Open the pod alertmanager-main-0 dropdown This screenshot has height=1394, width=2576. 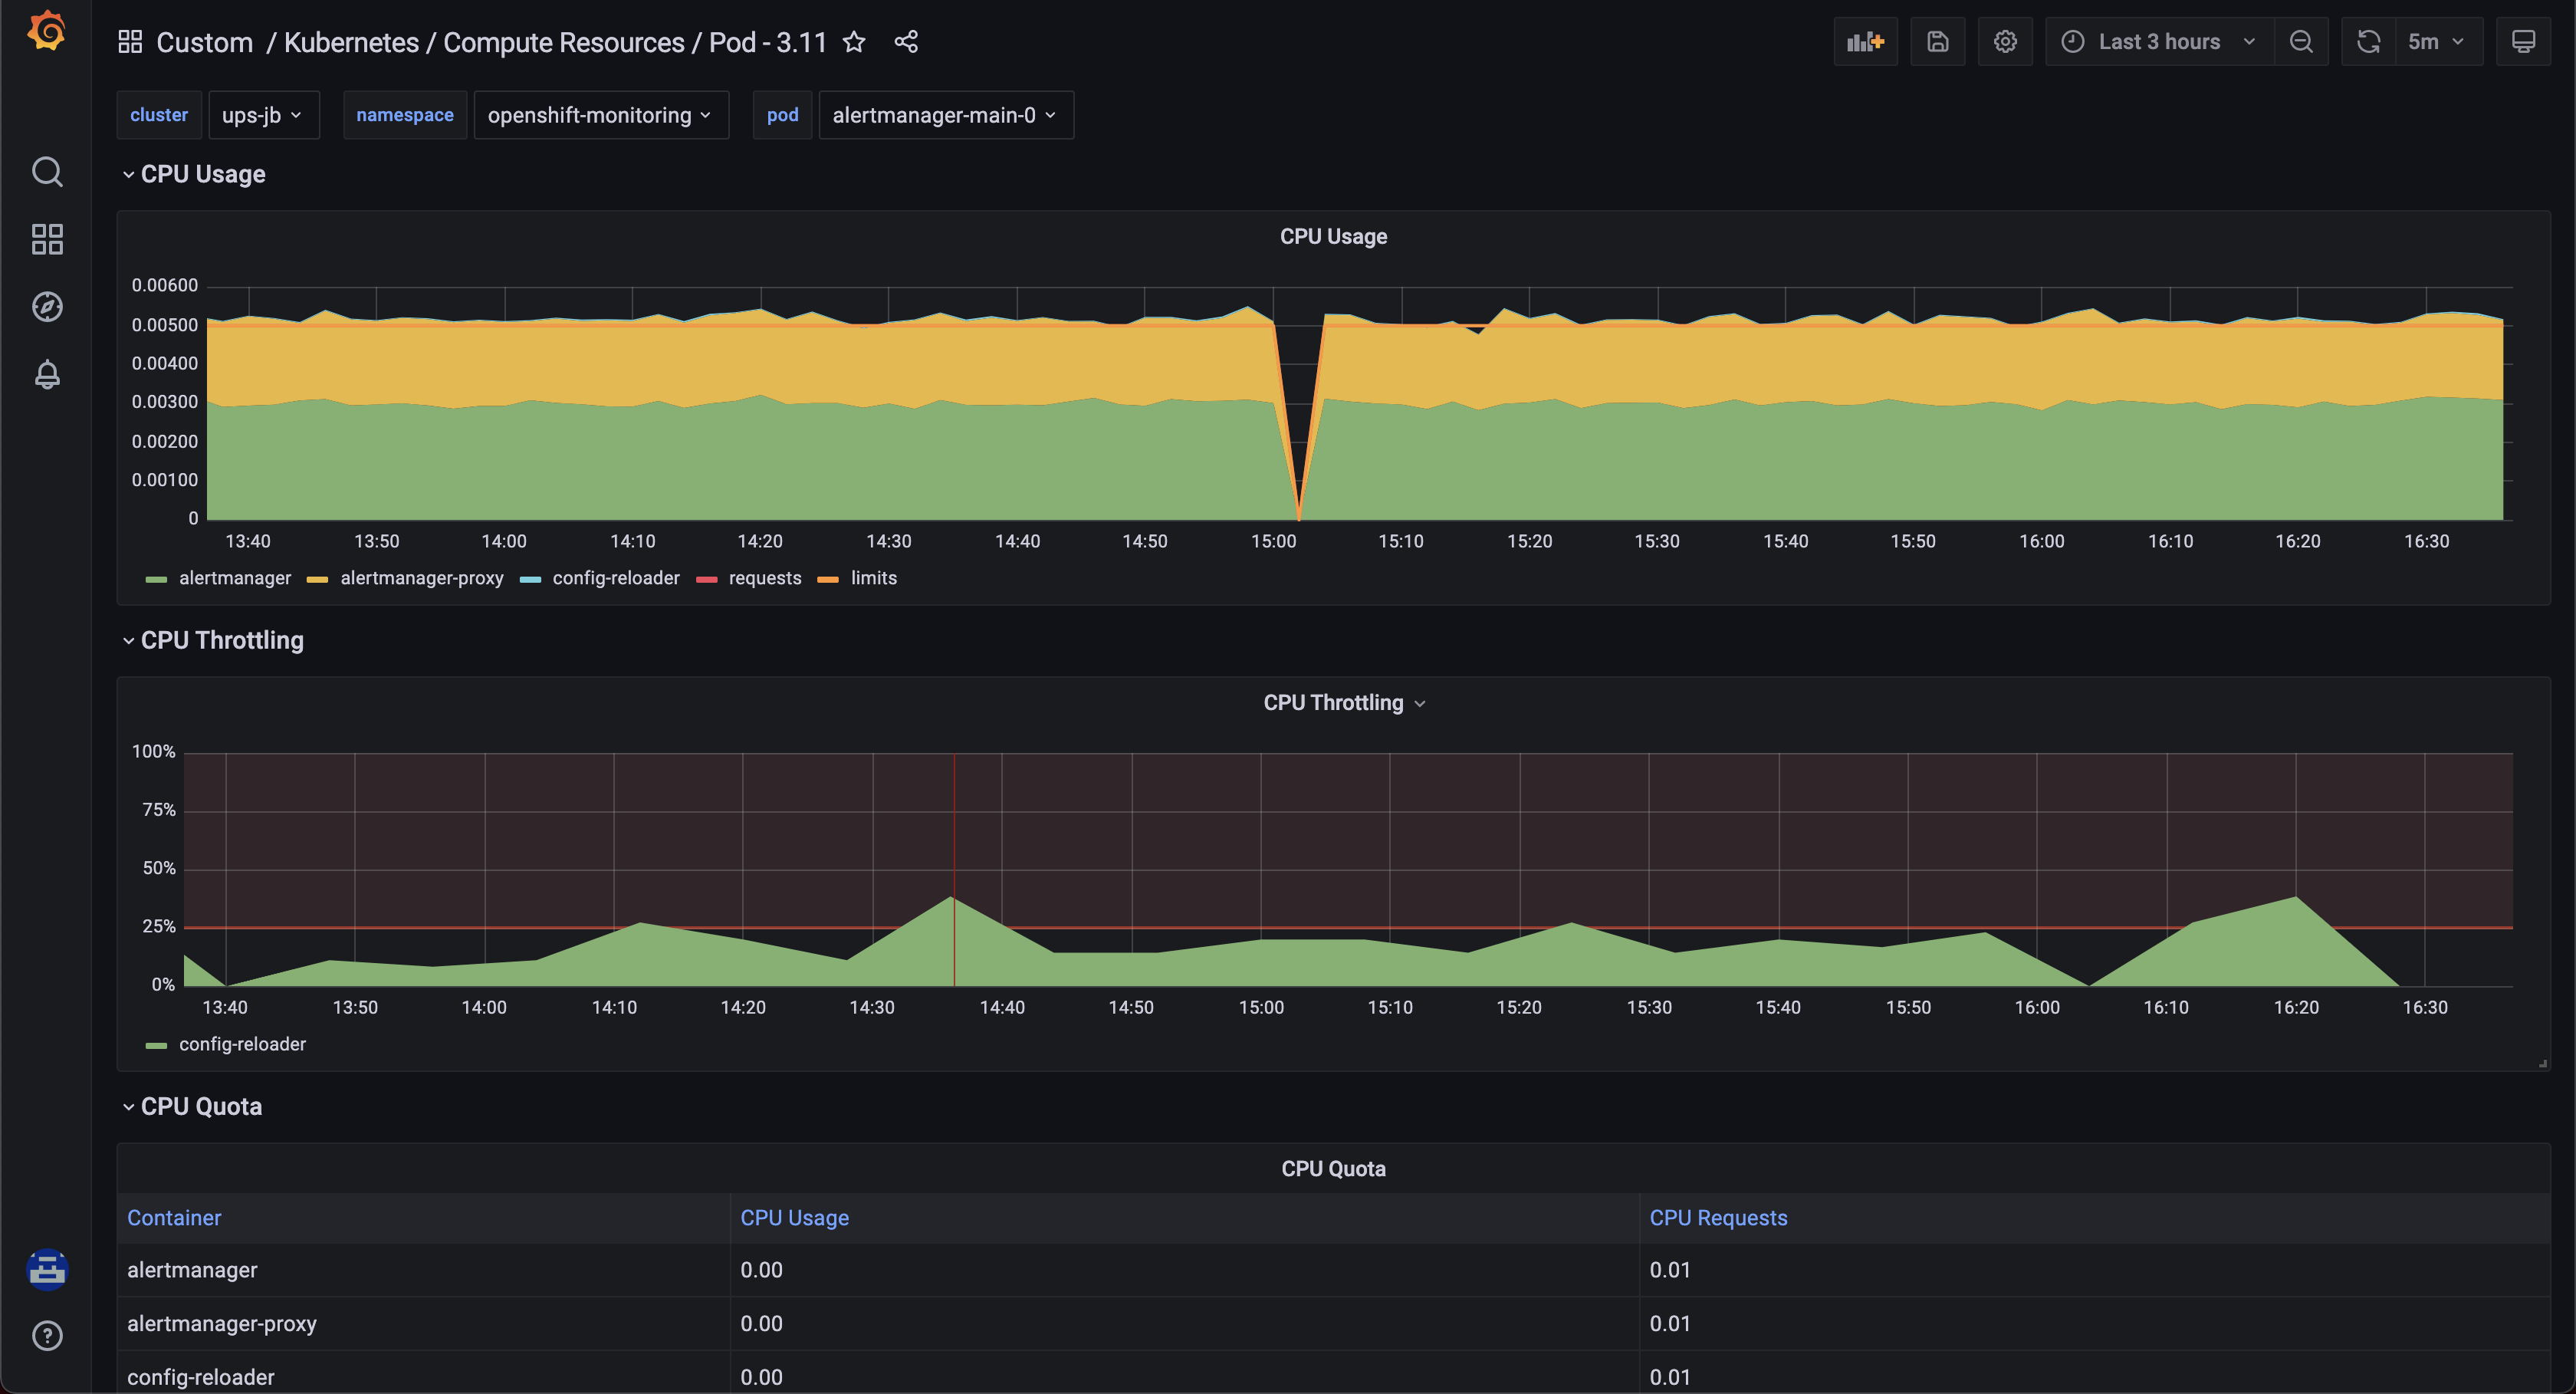pyautogui.click(x=944, y=115)
